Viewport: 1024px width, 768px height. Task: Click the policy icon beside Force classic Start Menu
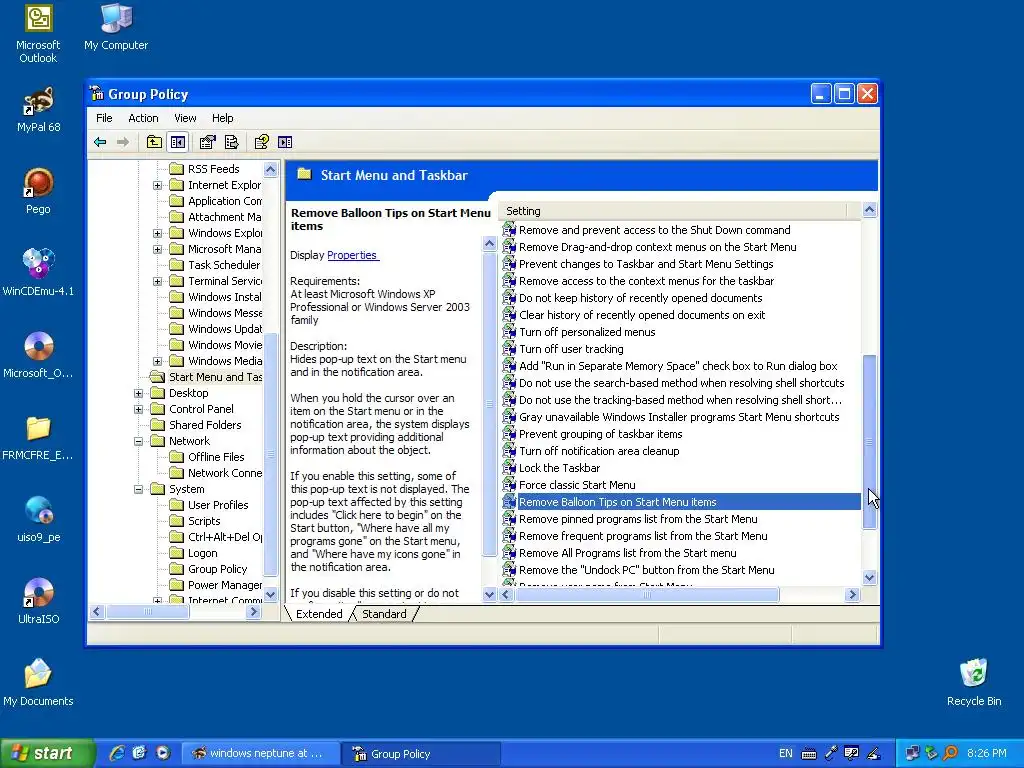[509, 485]
